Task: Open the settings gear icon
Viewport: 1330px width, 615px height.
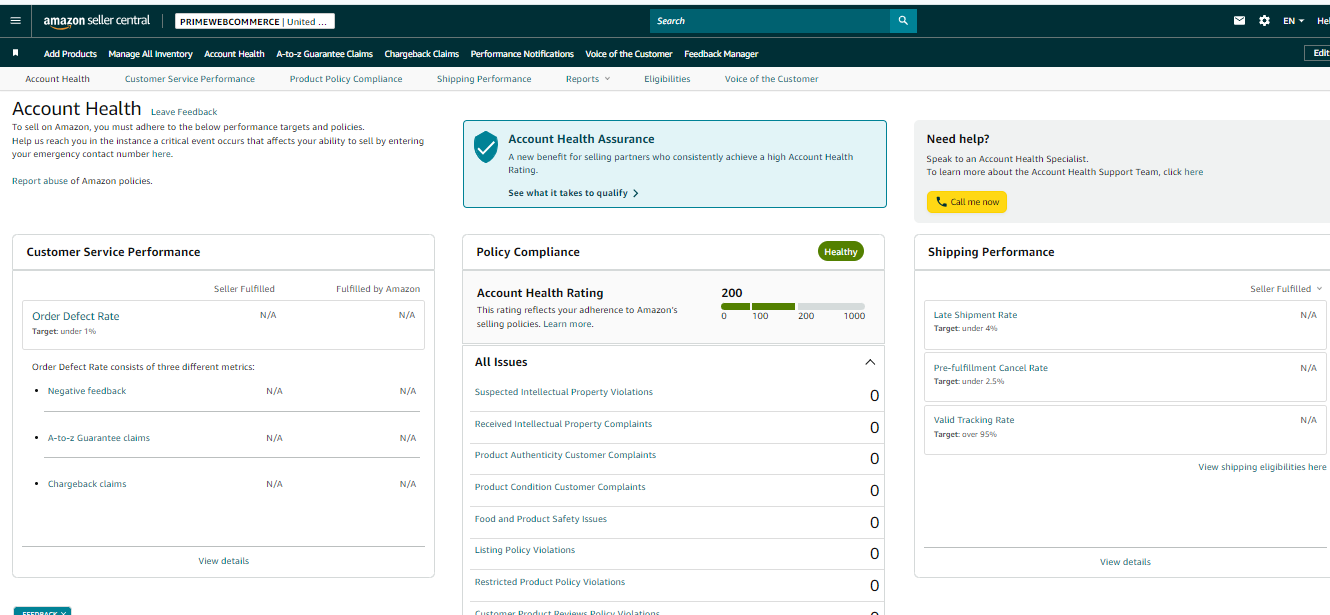Action: pyautogui.click(x=1264, y=20)
